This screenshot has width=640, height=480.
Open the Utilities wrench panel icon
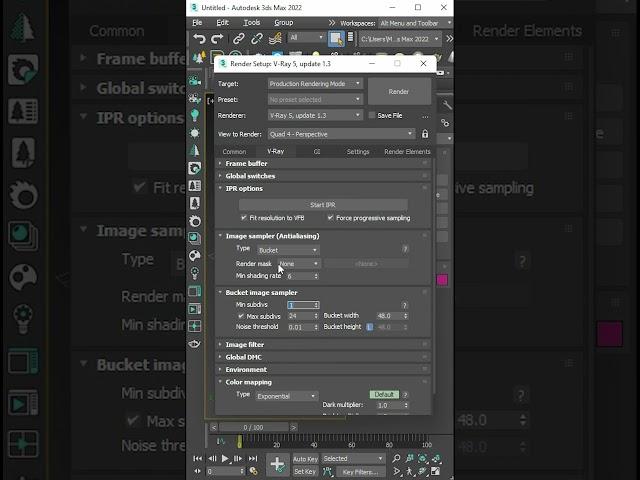point(447,105)
